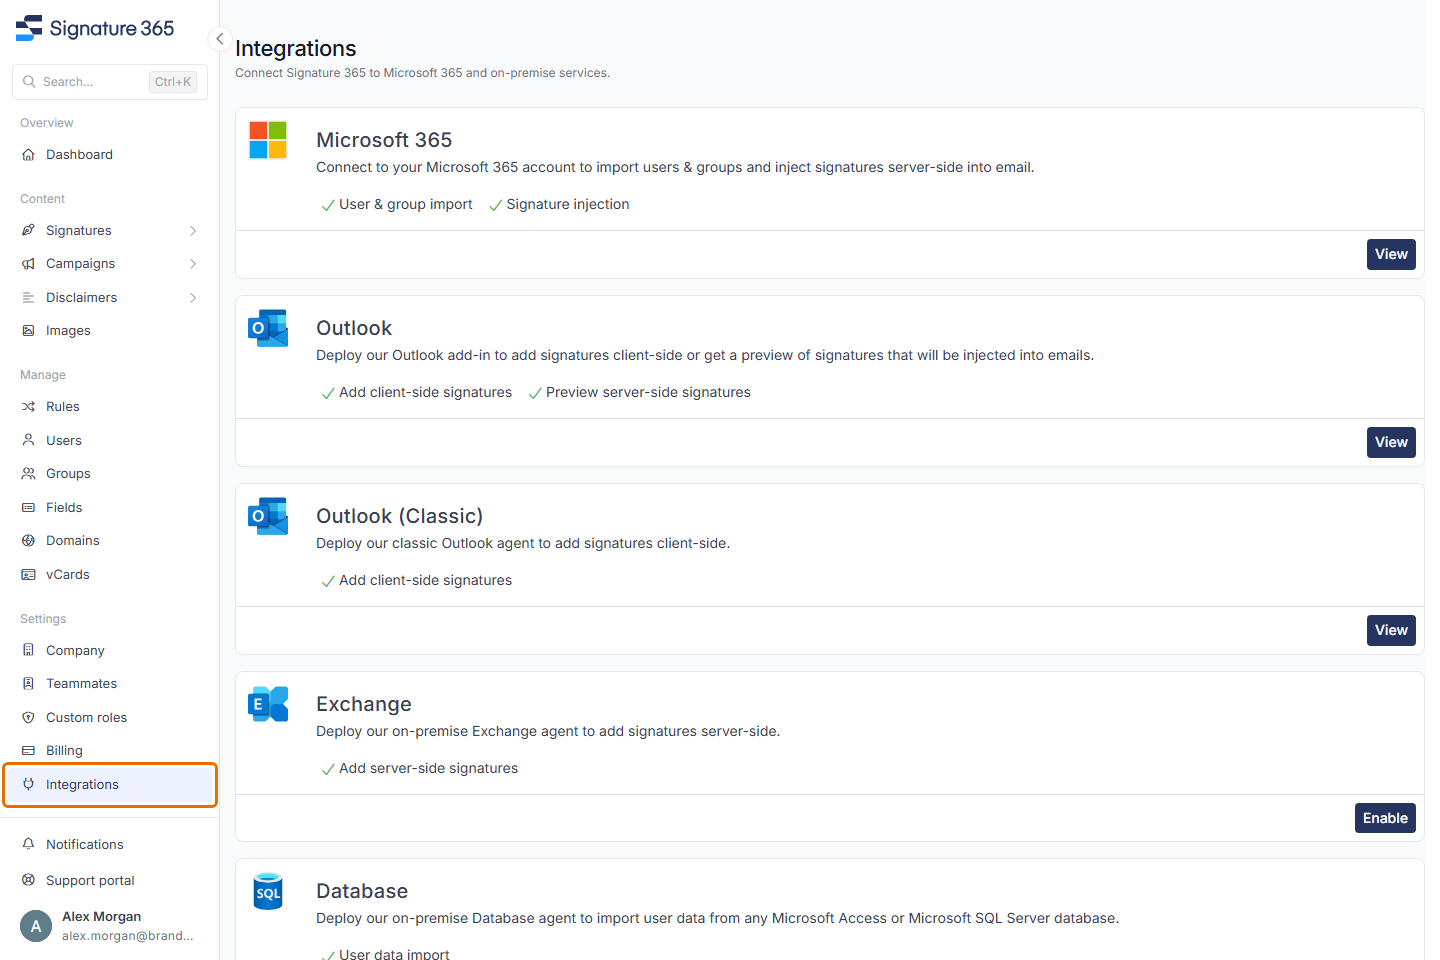Screen dimensions: 1440x960
Task: Click the Database SQL icon
Action: 268,891
